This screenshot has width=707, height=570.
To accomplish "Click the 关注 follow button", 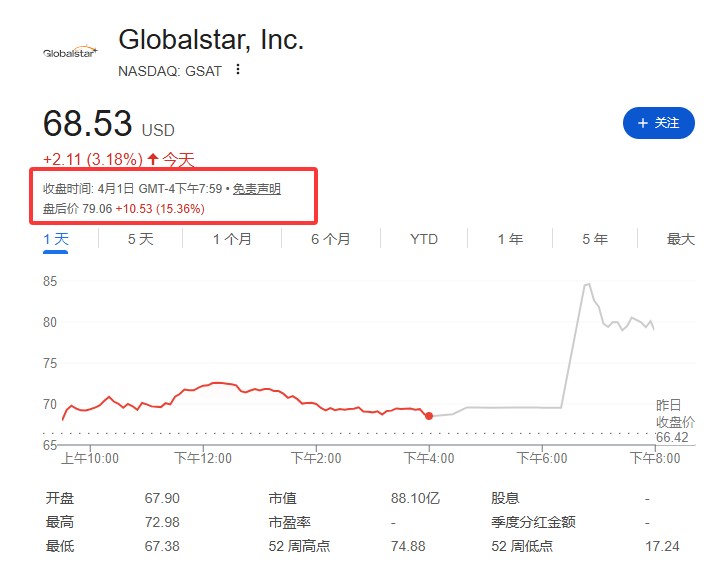I will pos(658,123).
